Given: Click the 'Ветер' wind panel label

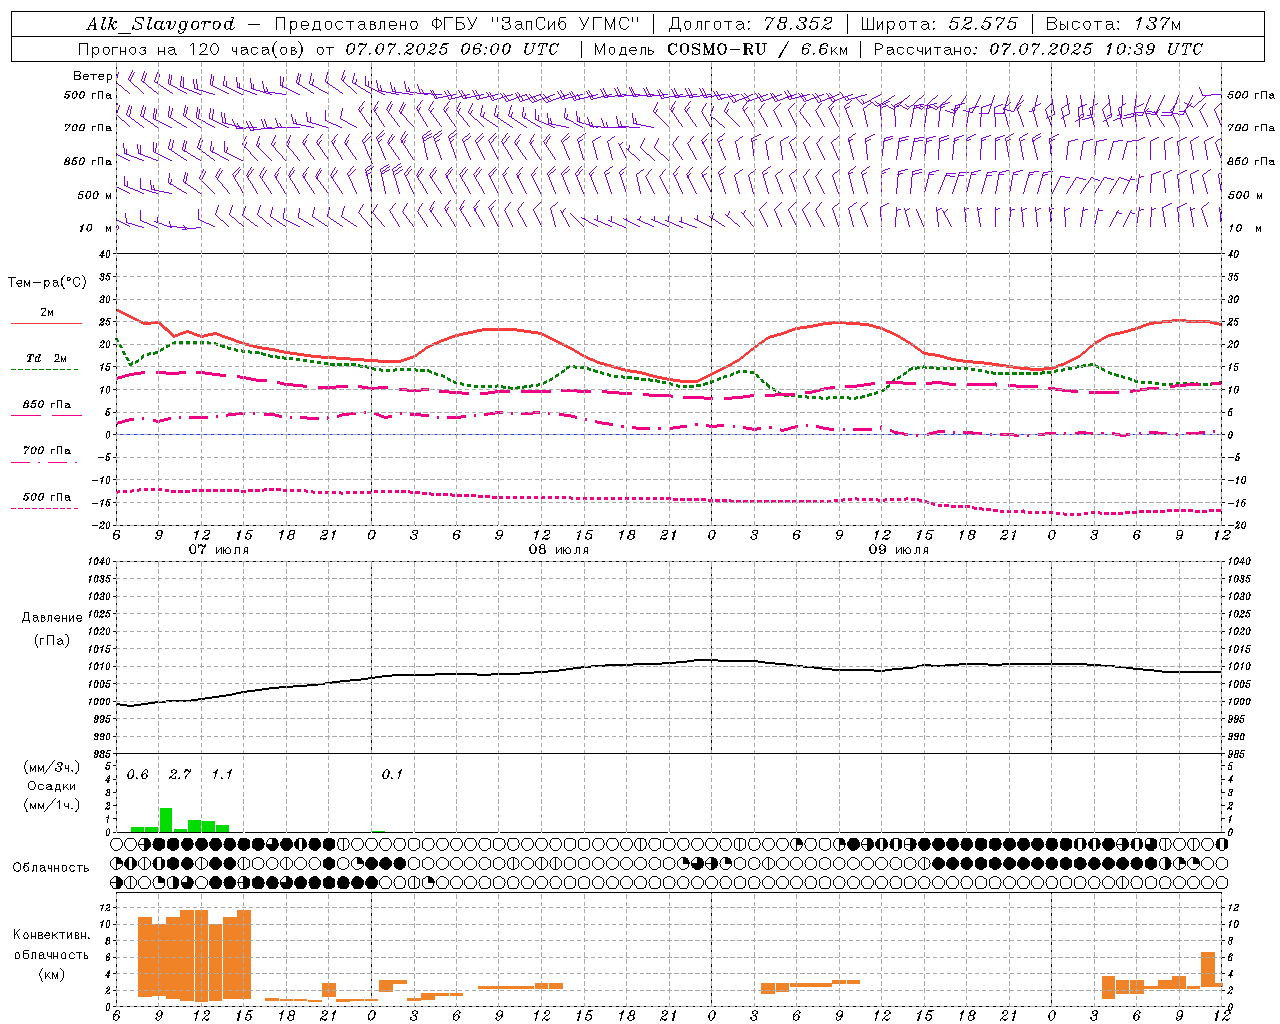Looking at the screenshot, I should coord(92,76).
